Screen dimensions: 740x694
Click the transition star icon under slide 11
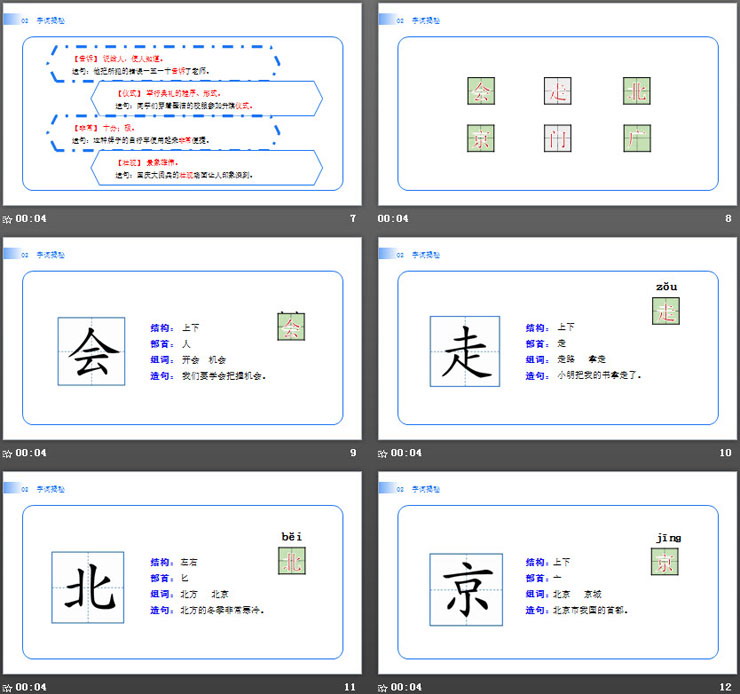(8, 687)
